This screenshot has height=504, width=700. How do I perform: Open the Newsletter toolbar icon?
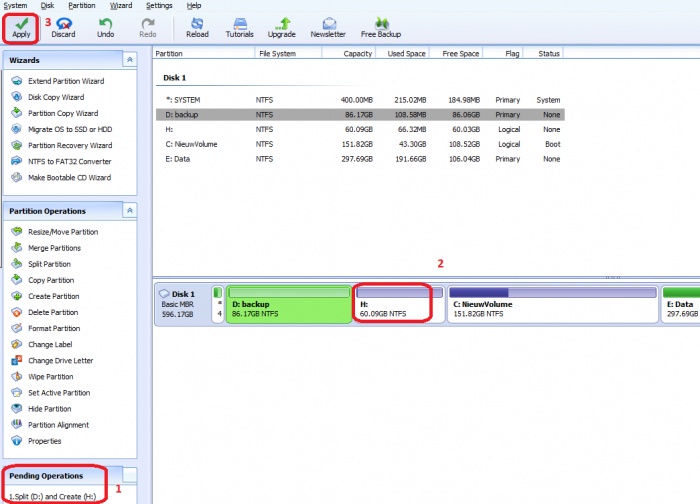(328, 23)
